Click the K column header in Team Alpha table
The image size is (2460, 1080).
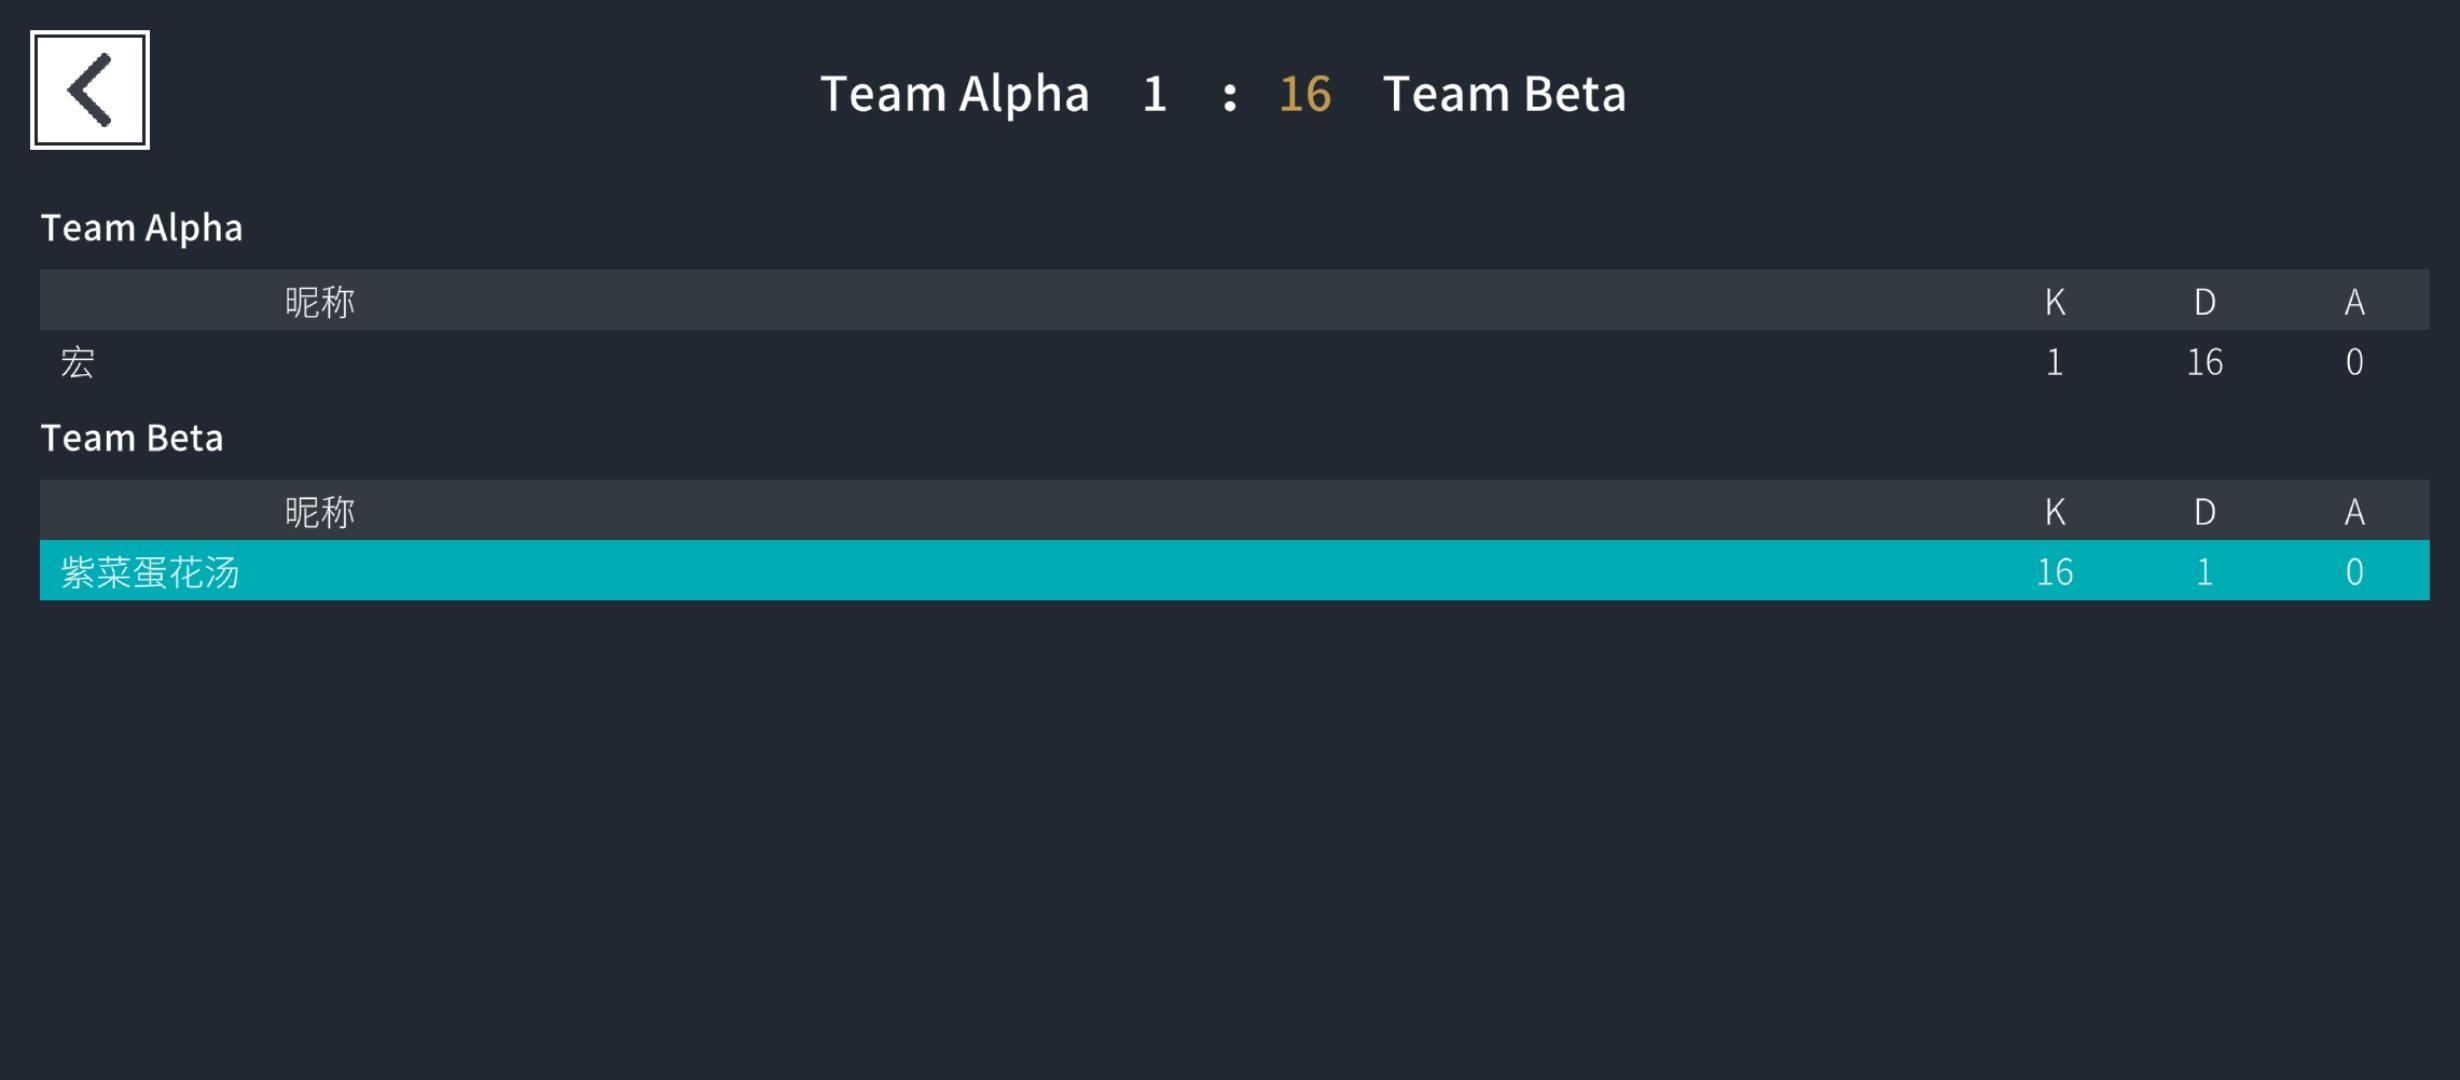[2055, 301]
